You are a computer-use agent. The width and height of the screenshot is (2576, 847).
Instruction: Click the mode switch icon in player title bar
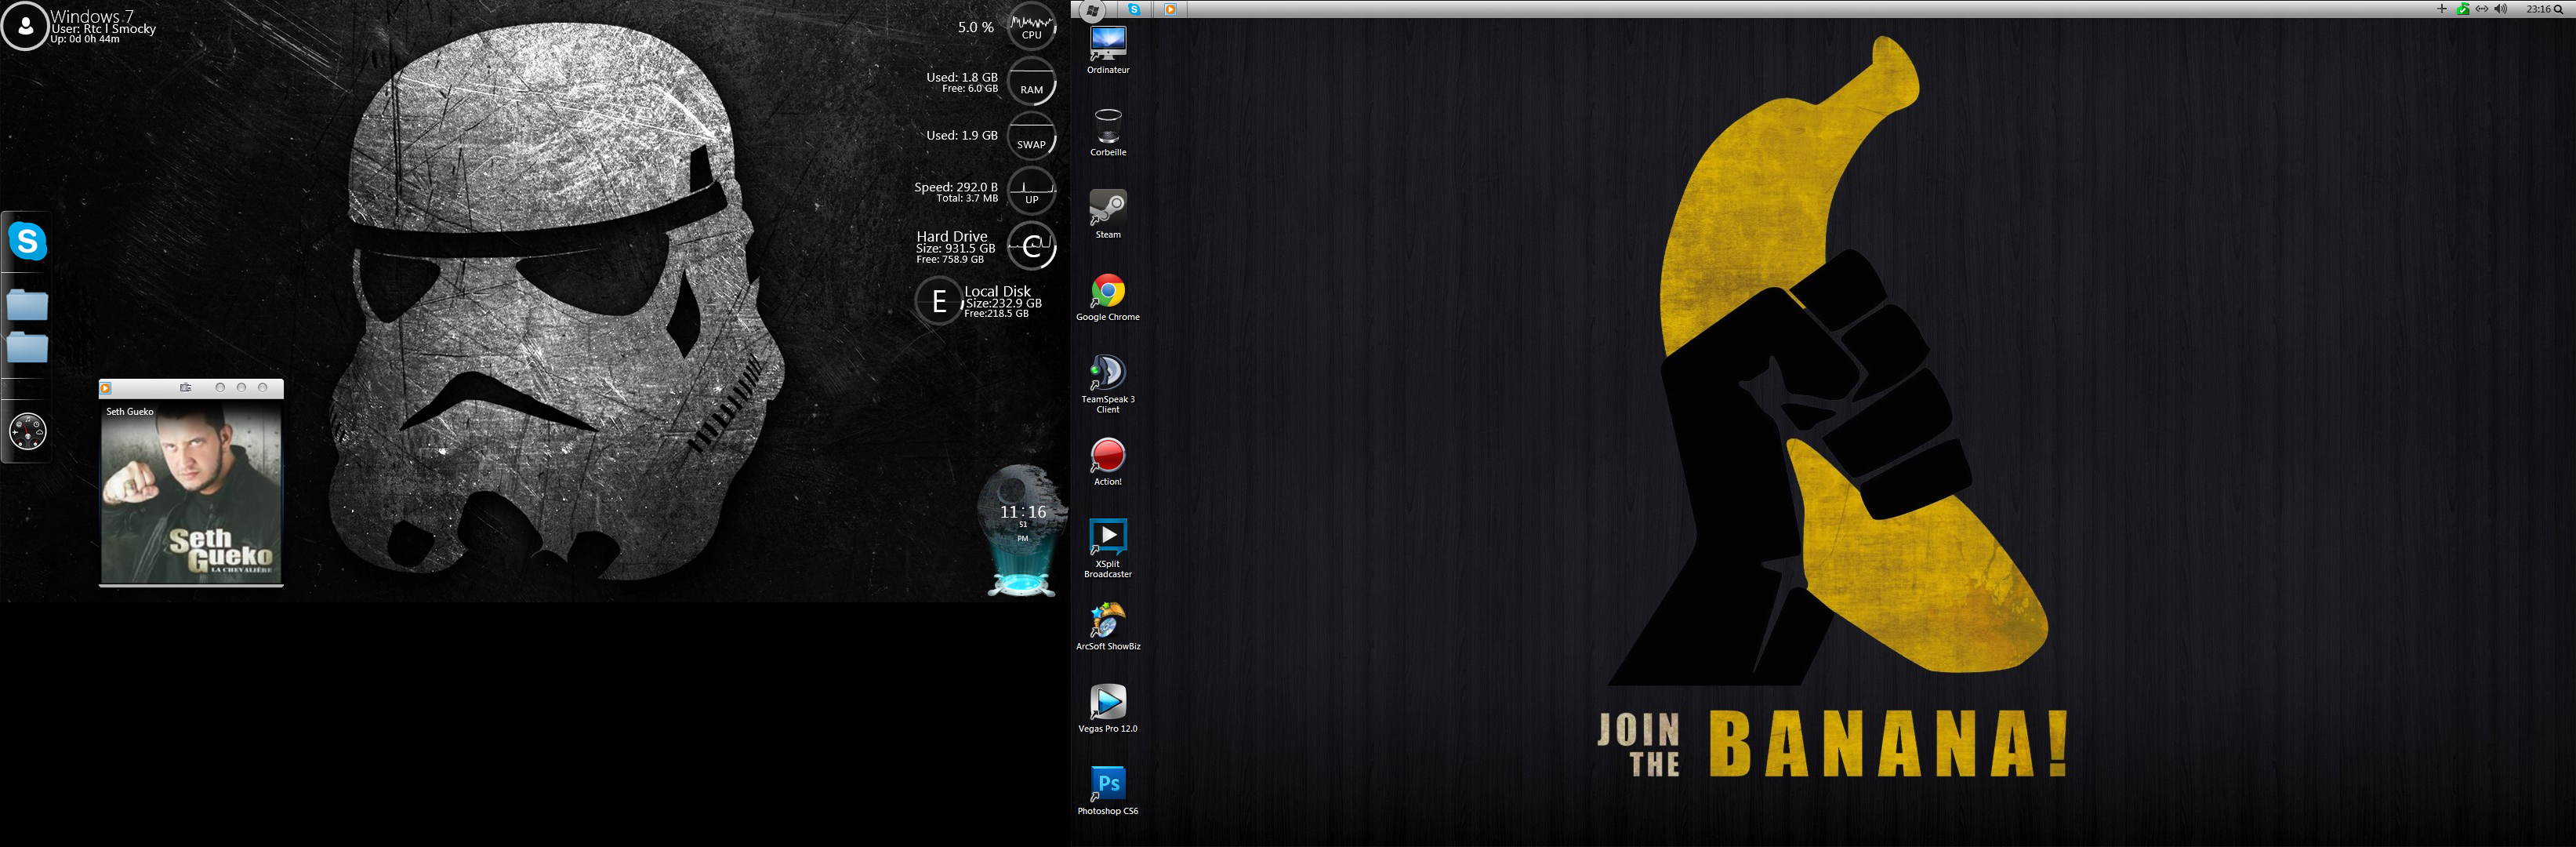[185, 388]
